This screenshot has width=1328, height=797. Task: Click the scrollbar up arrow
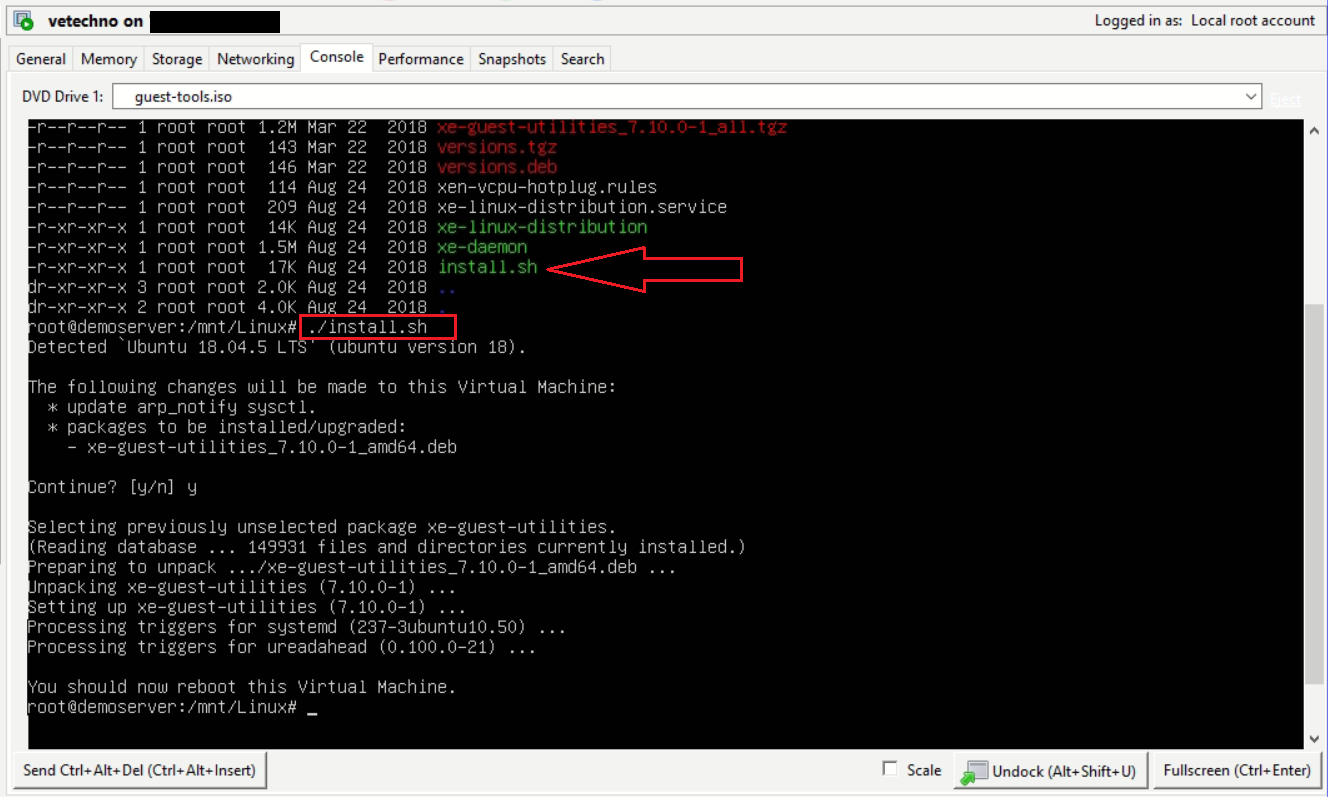(x=1315, y=129)
